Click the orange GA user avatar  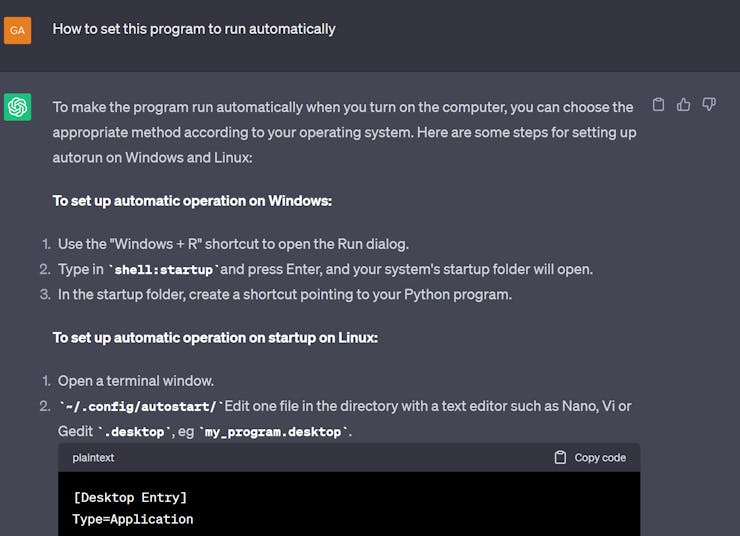pos(18,30)
